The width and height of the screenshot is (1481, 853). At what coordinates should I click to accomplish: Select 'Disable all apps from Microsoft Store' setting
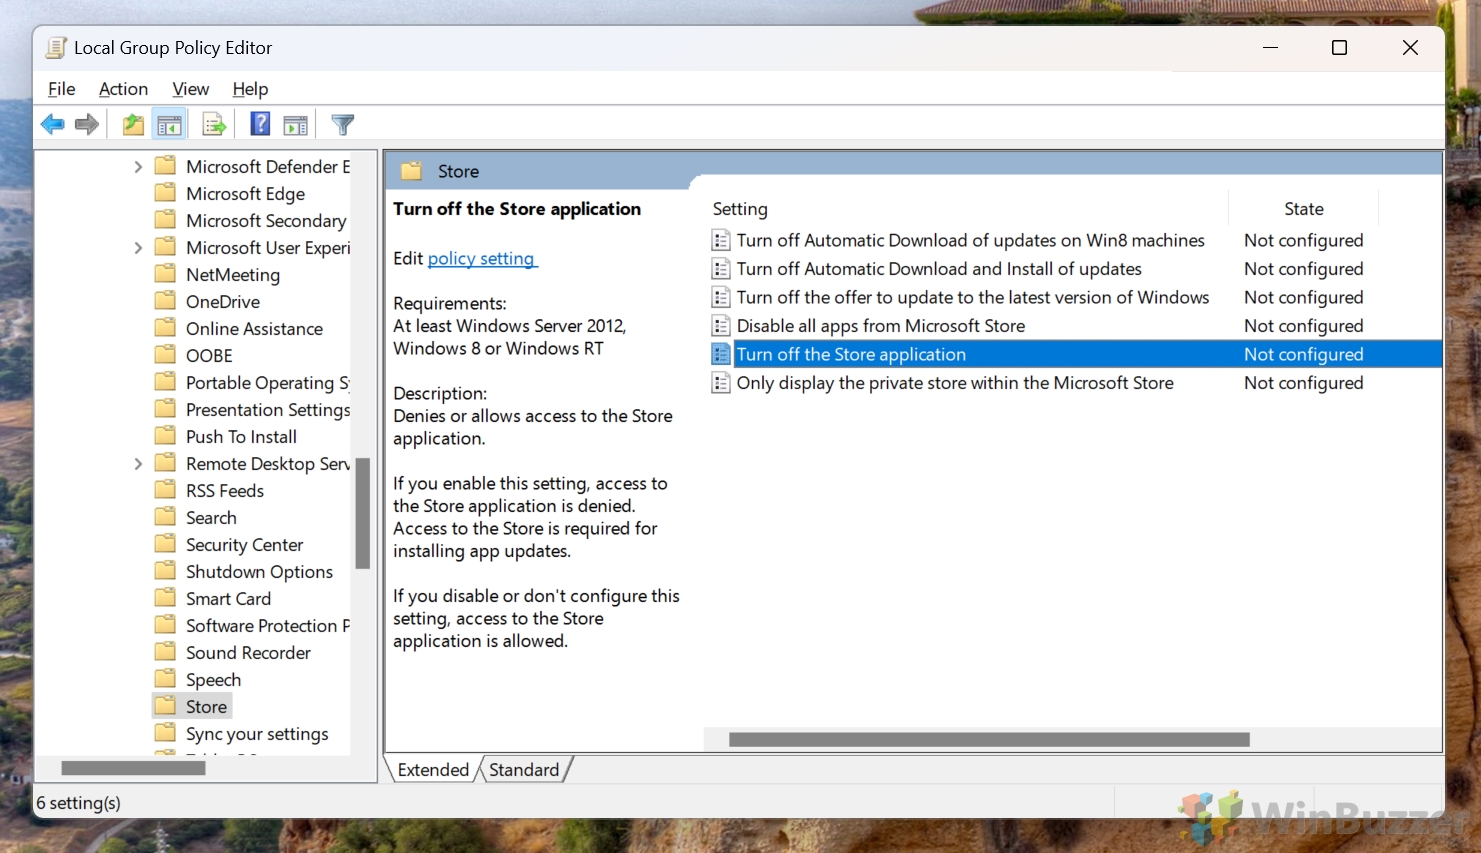(x=881, y=326)
